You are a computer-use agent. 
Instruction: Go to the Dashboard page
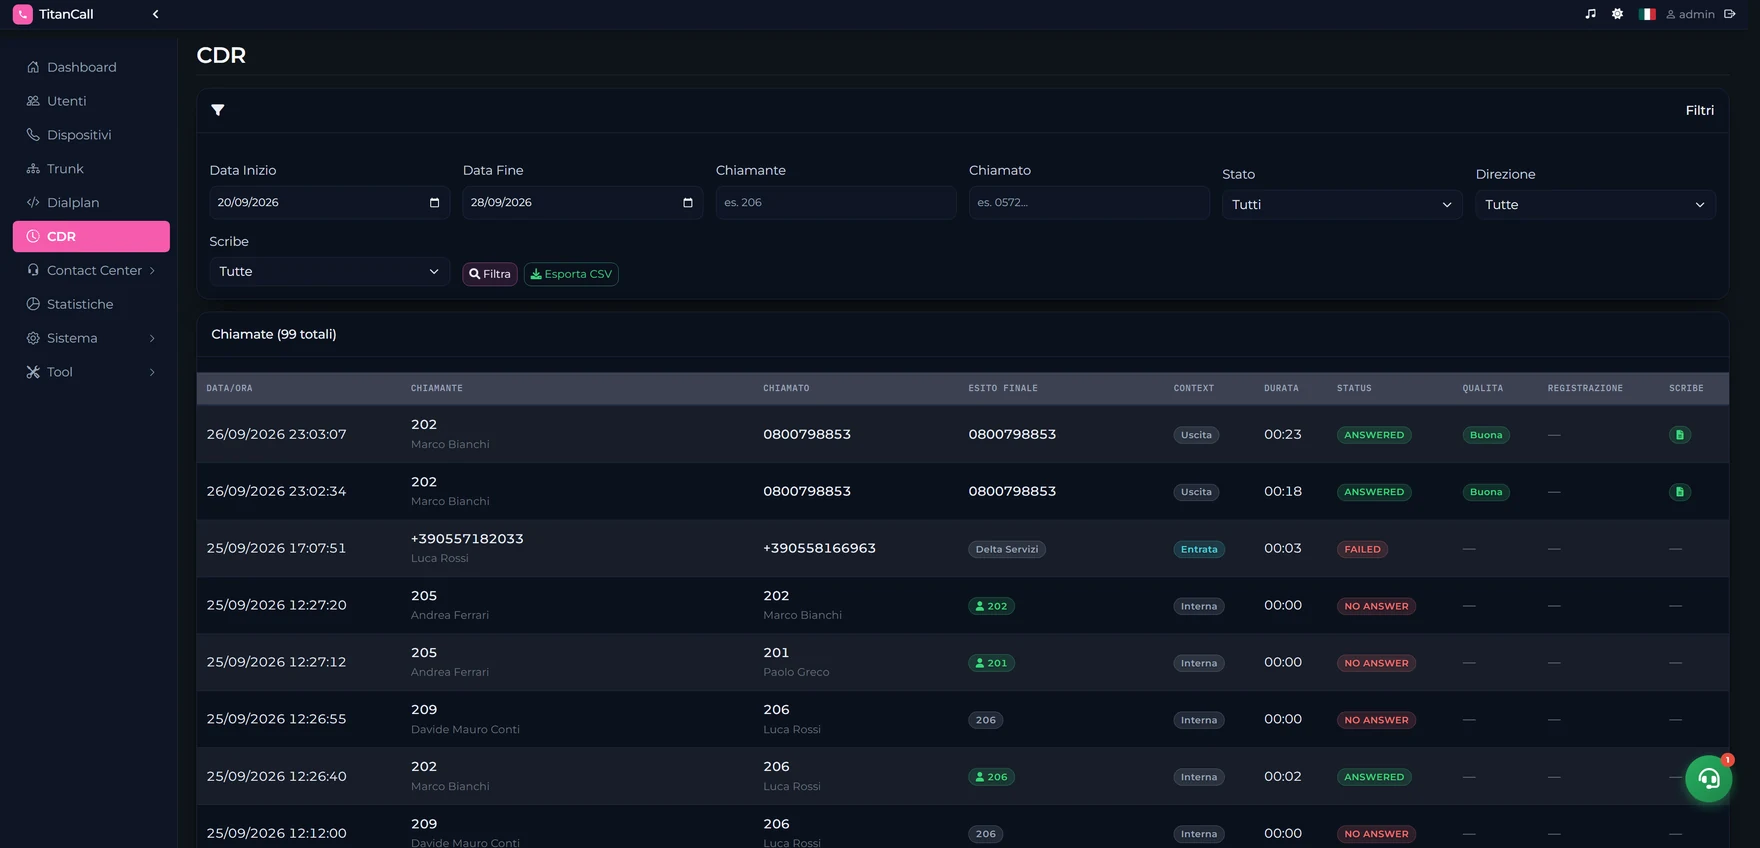coord(91,67)
